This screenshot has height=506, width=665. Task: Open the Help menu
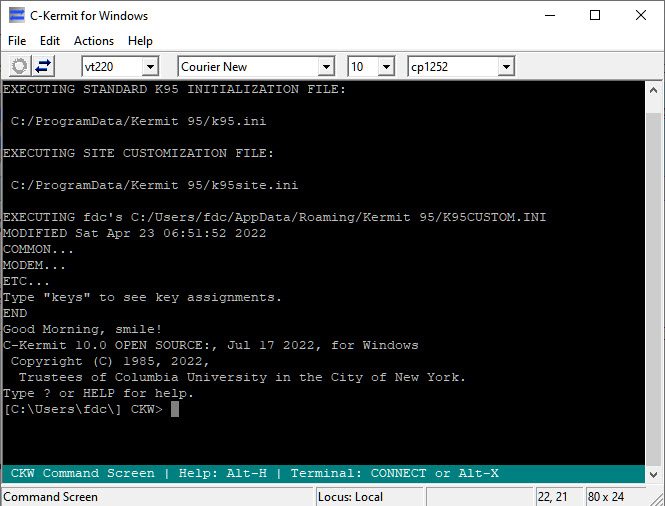click(x=140, y=41)
